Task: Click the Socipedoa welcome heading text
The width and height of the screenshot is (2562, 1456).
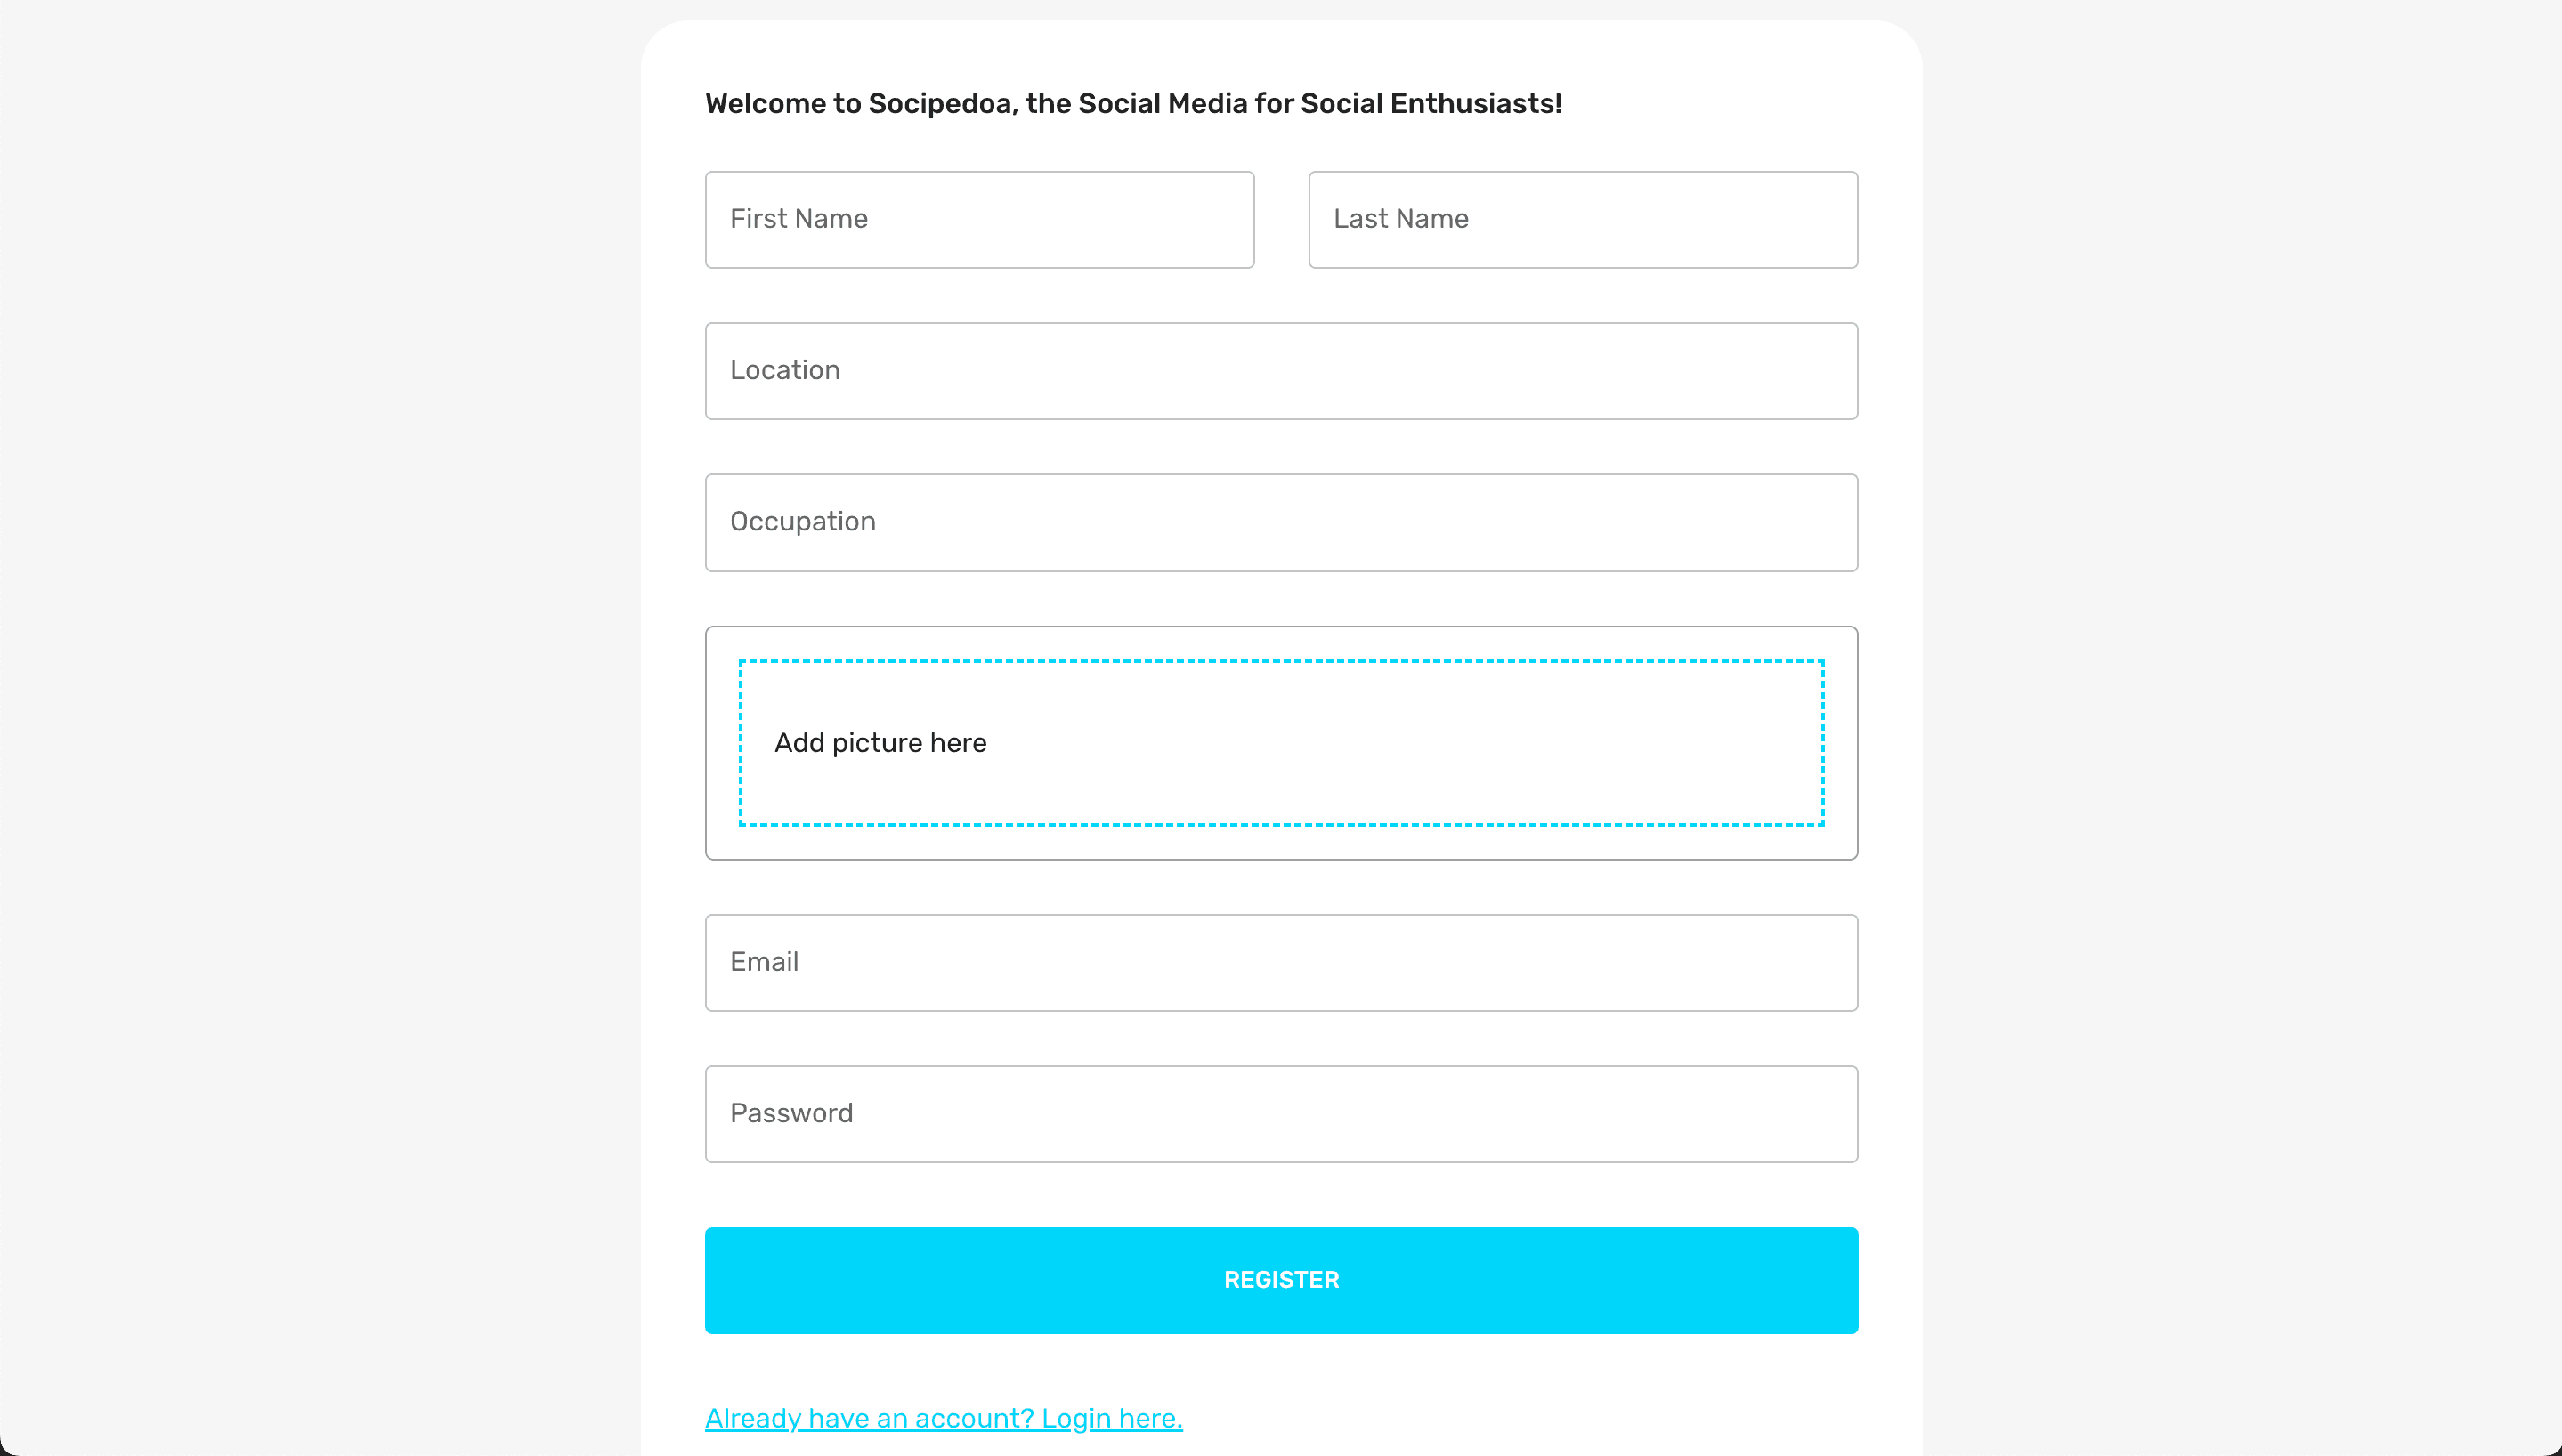Action: (x=1133, y=104)
